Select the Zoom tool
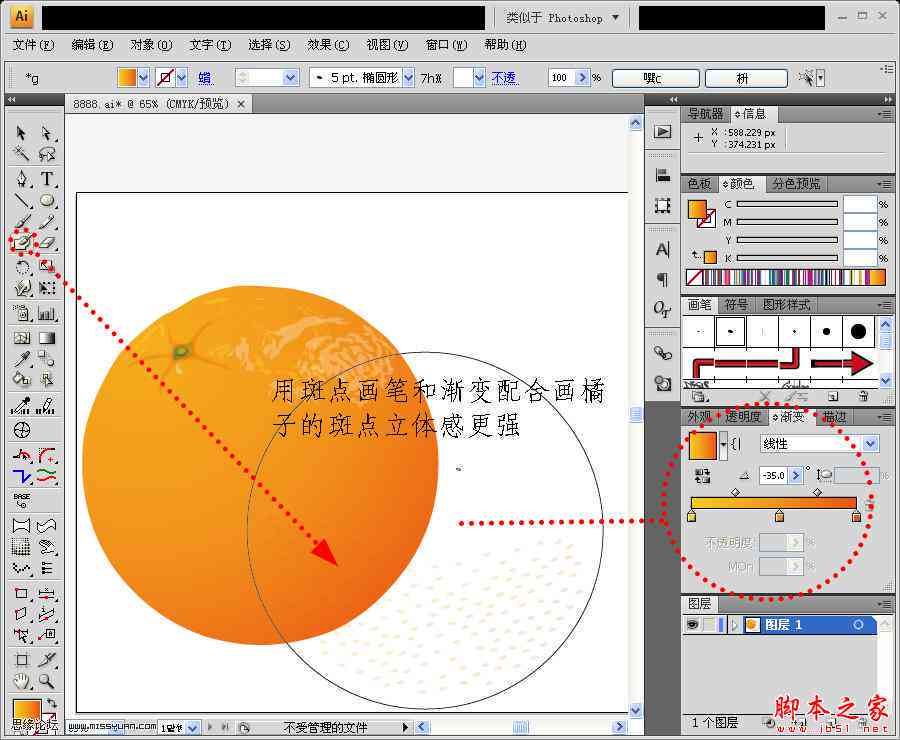This screenshot has height=740, width=900. [x=47, y=681]
